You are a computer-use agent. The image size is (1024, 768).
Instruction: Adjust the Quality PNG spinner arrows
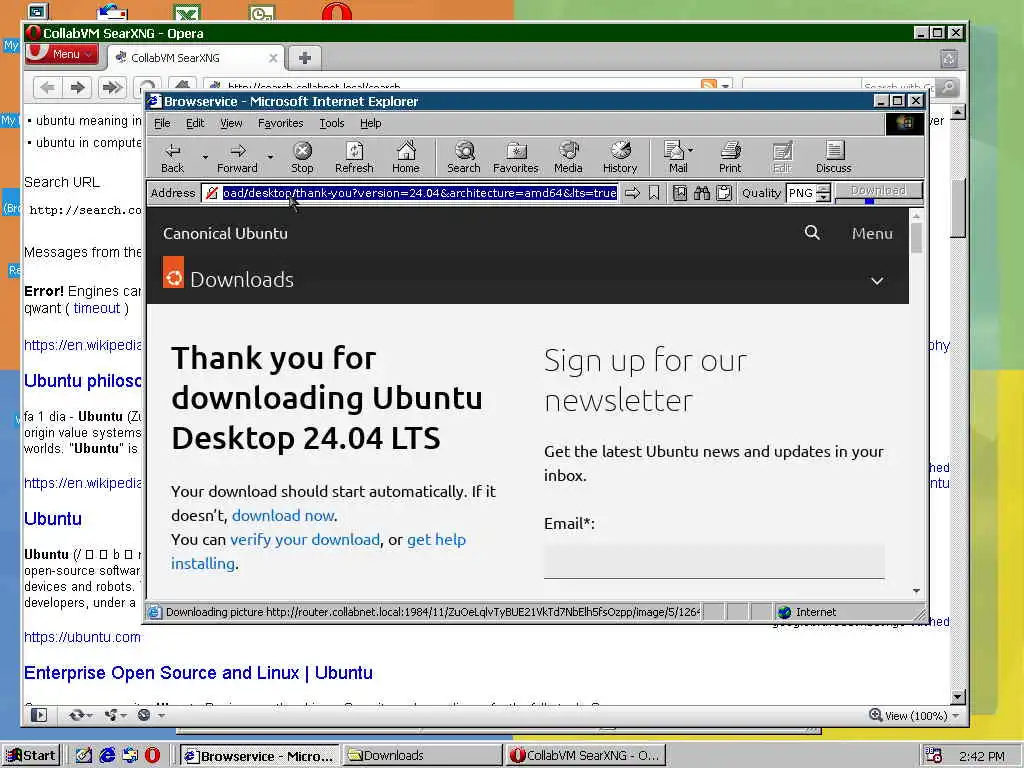(x=824, y=193)
